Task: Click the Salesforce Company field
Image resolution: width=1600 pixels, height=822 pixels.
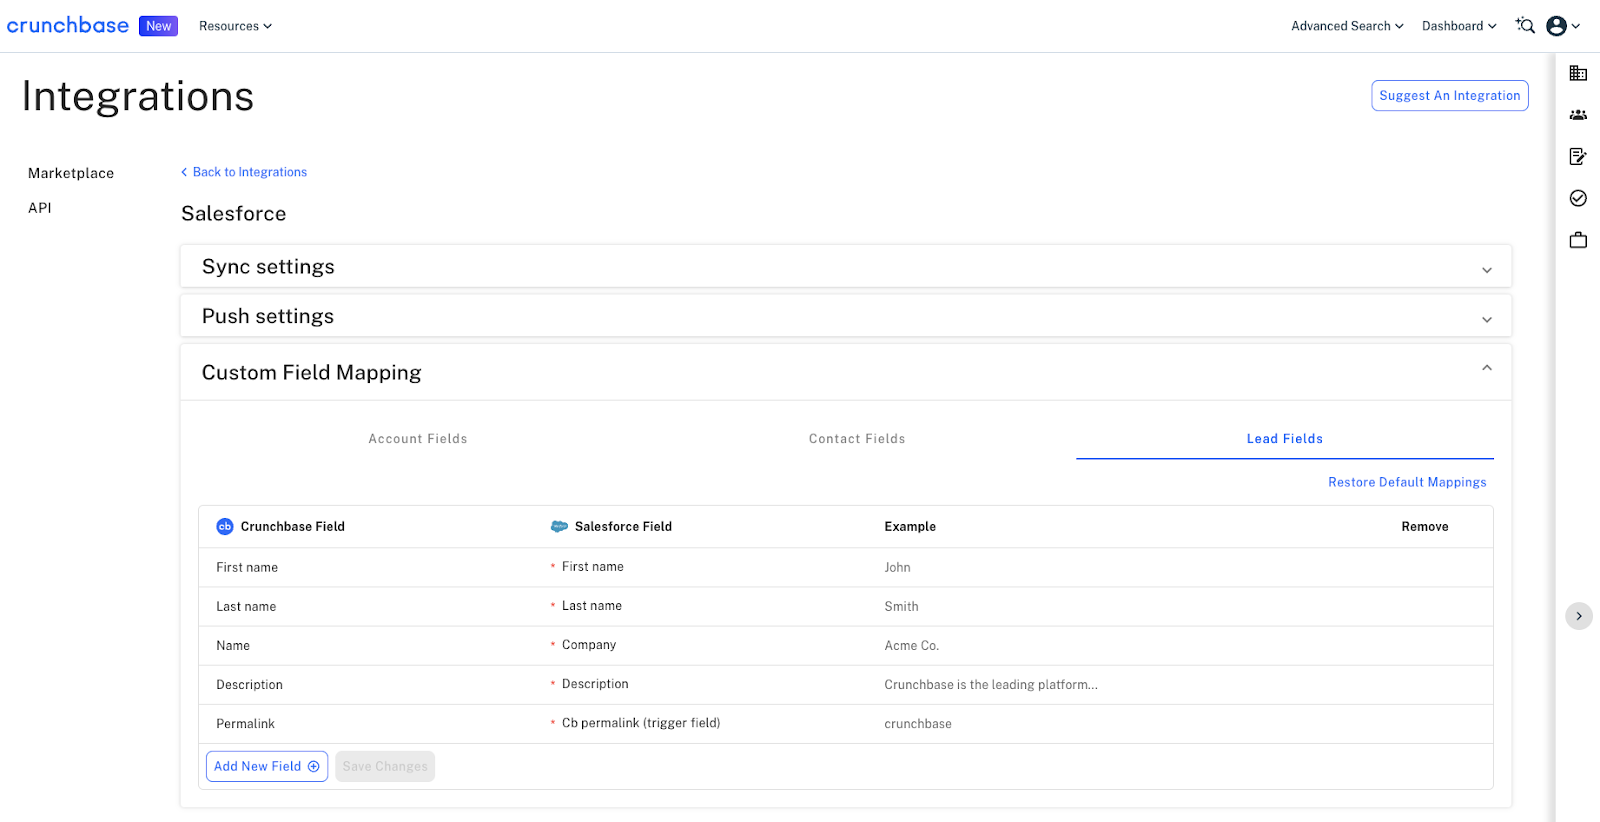Action: click(x=589, y=645)
